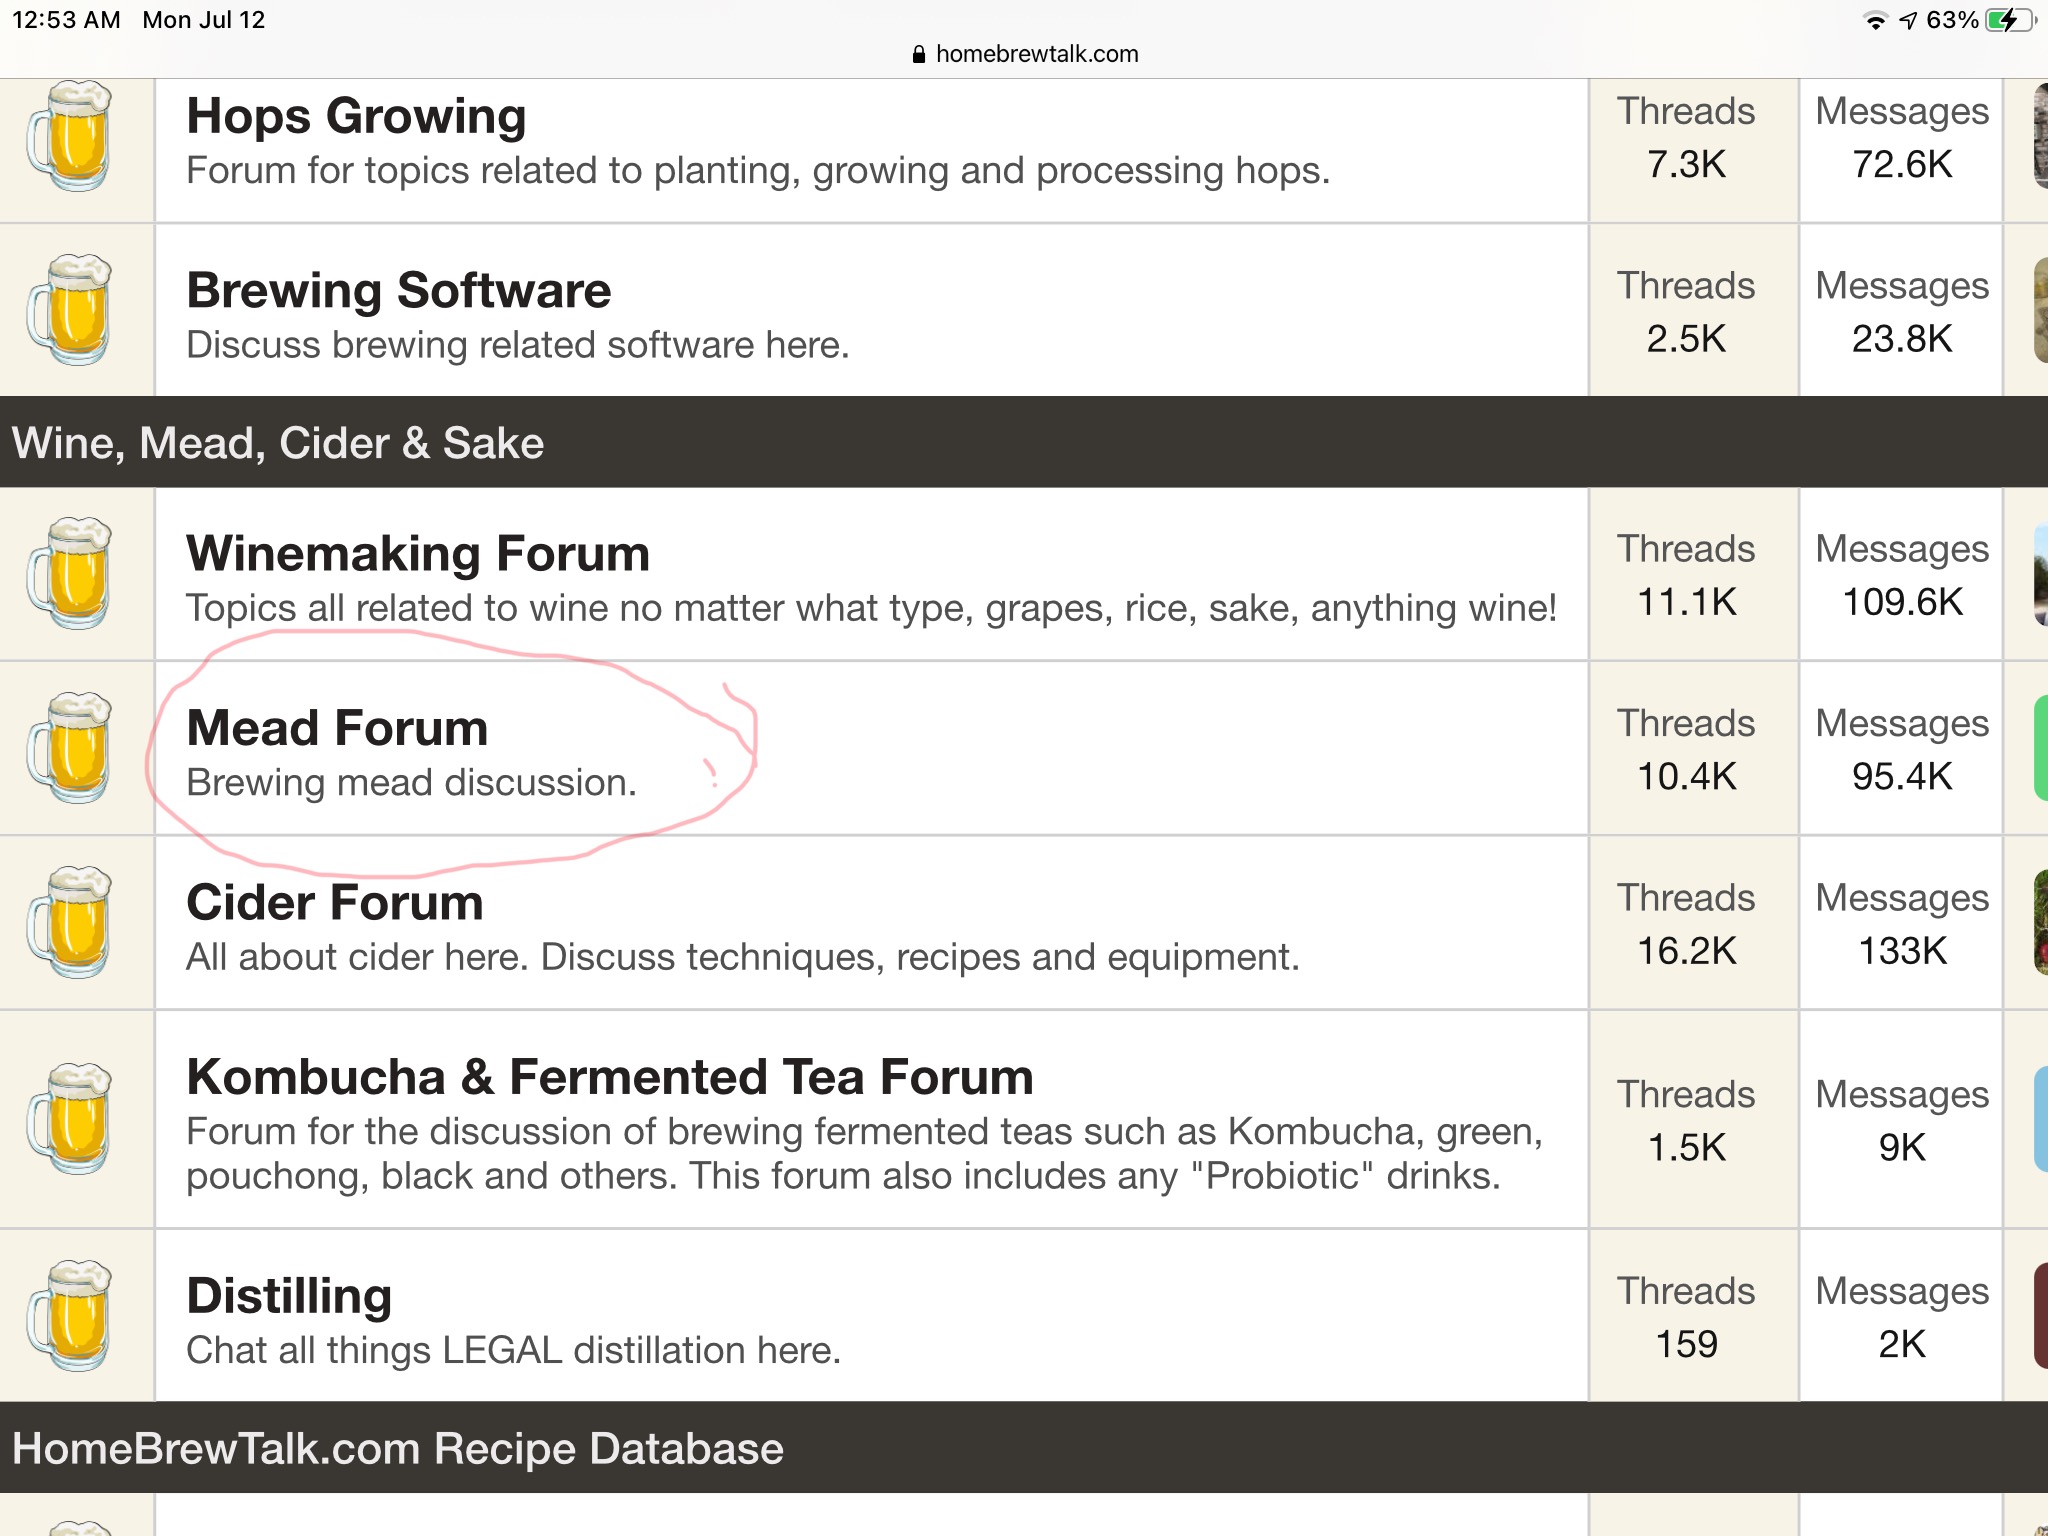Click 'Chat all things LEGAL distillation here.' text

tap(514, 1350)
